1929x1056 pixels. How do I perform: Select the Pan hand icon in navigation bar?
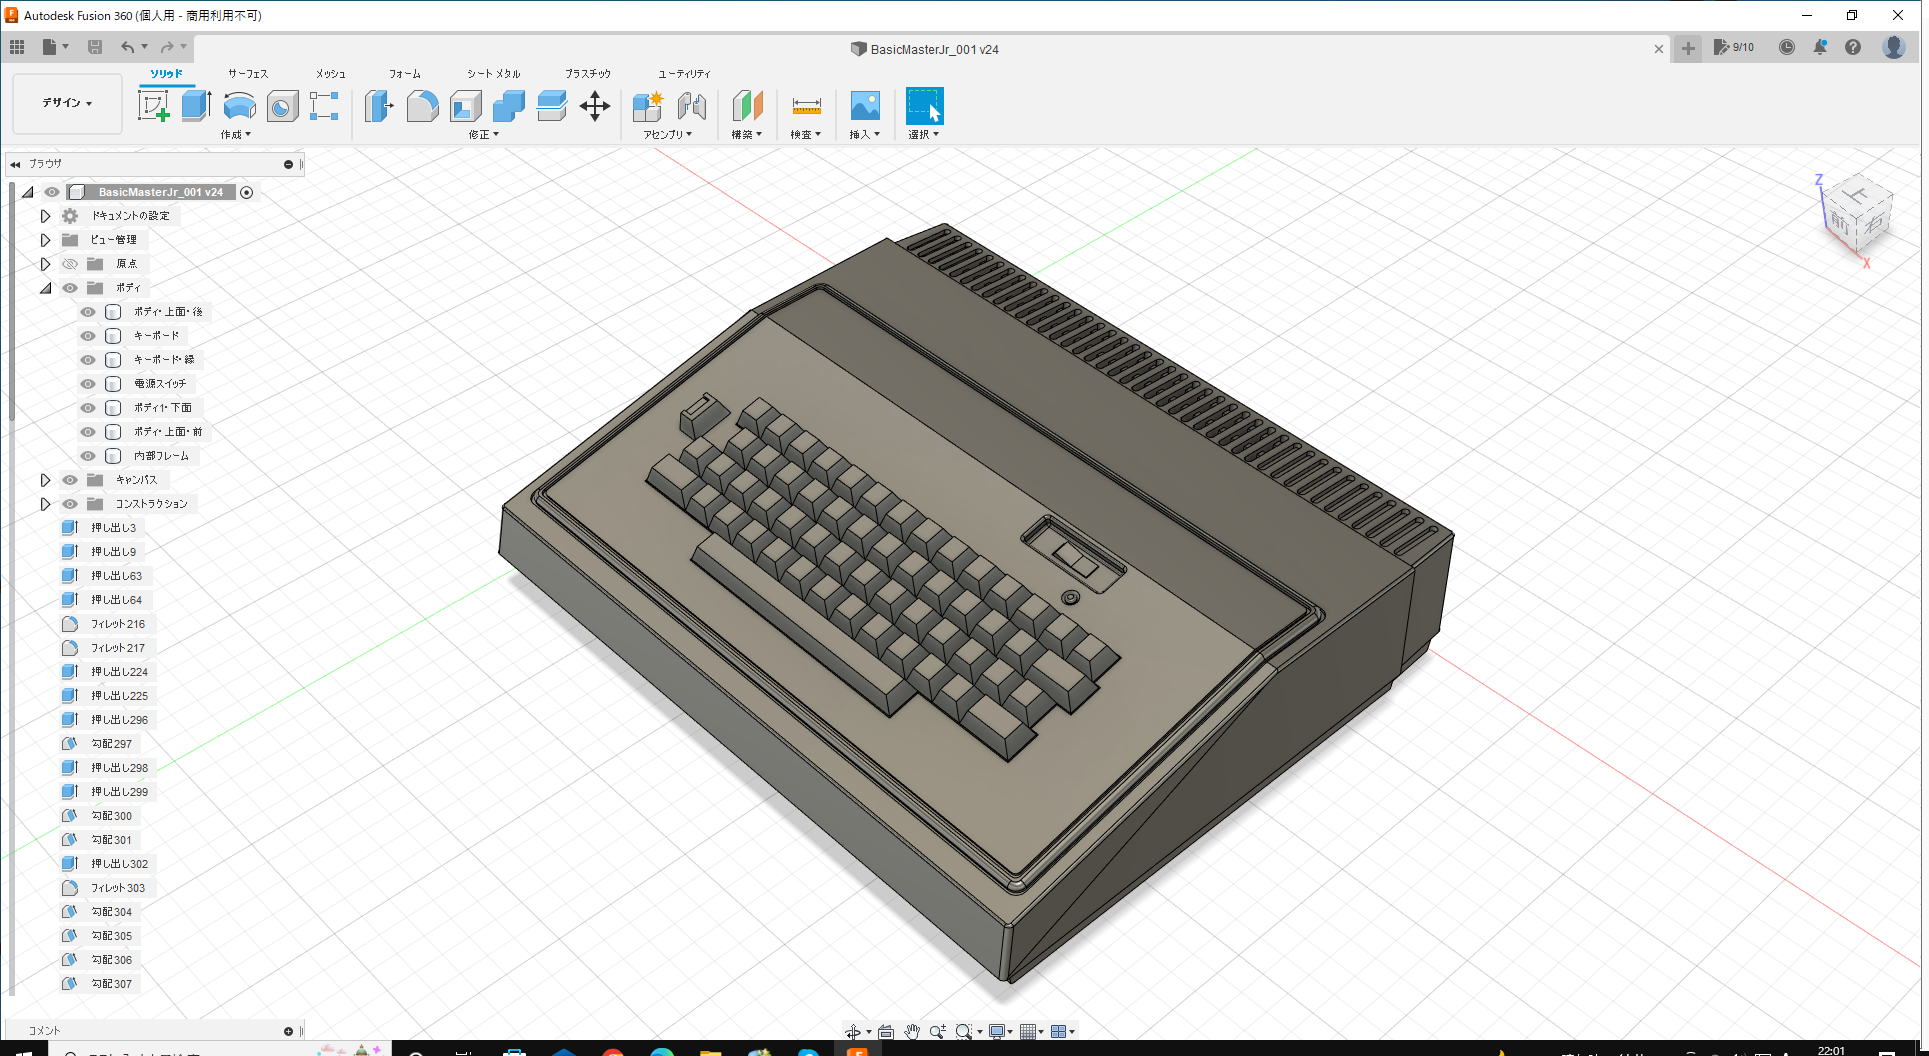click(911, 1031)
